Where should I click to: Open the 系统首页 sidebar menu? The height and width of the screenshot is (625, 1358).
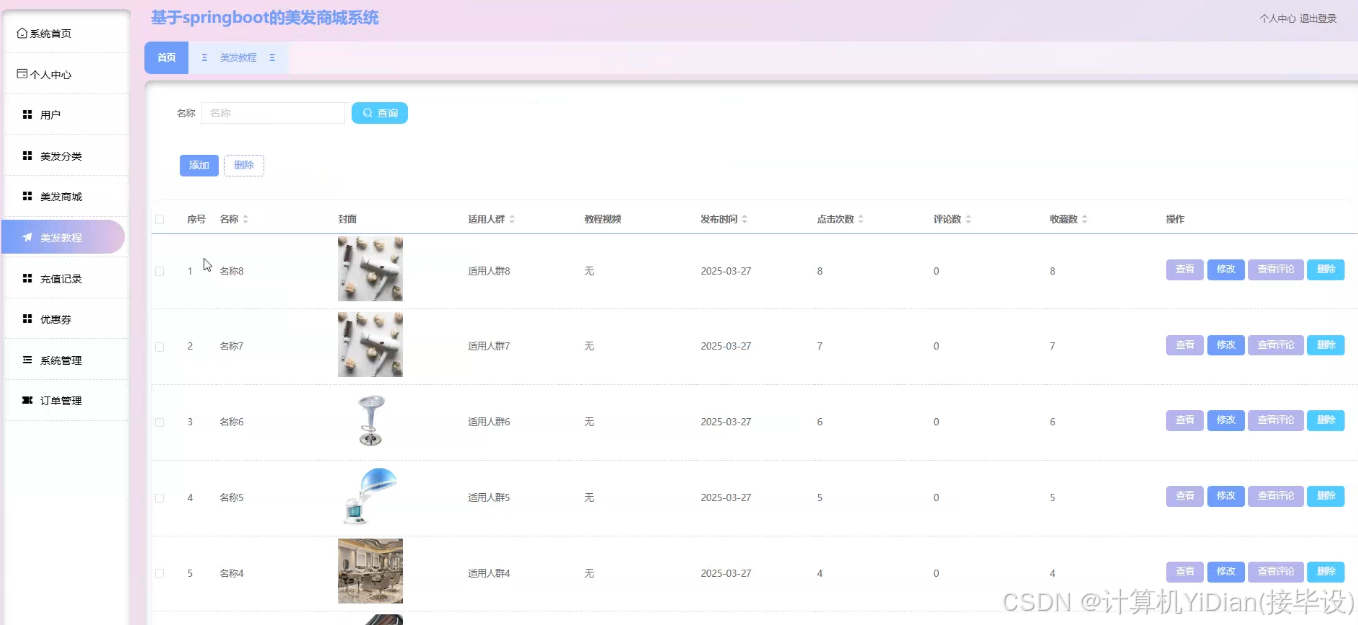(65, 33)
